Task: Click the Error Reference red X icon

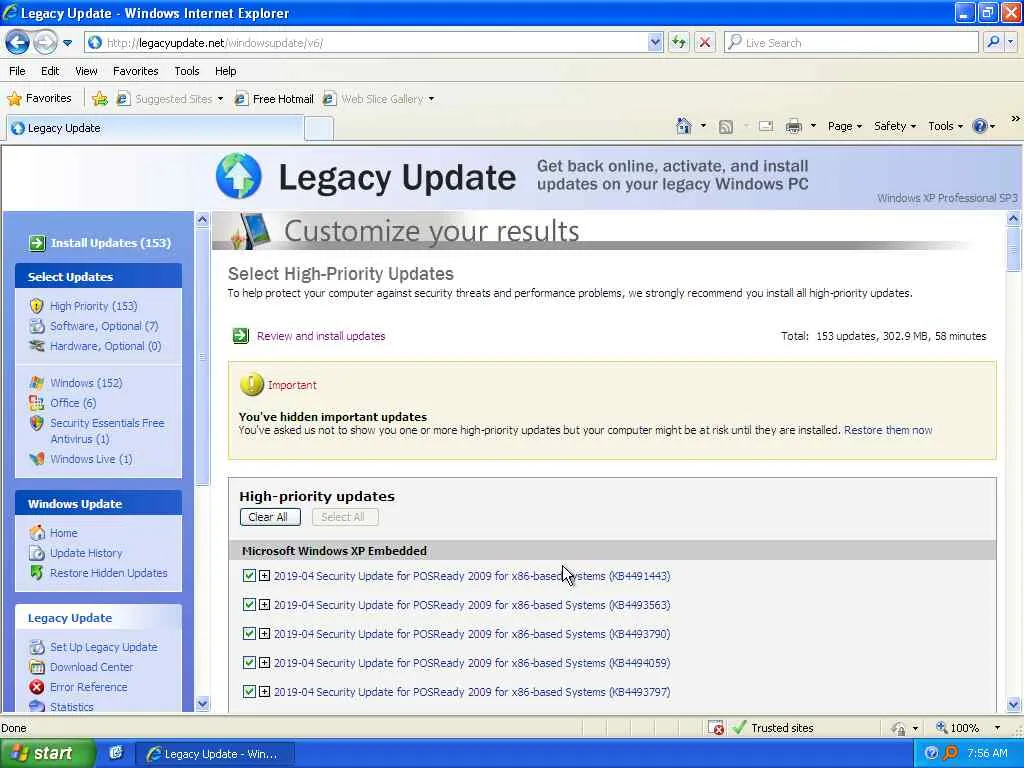Action: (37, 687)
